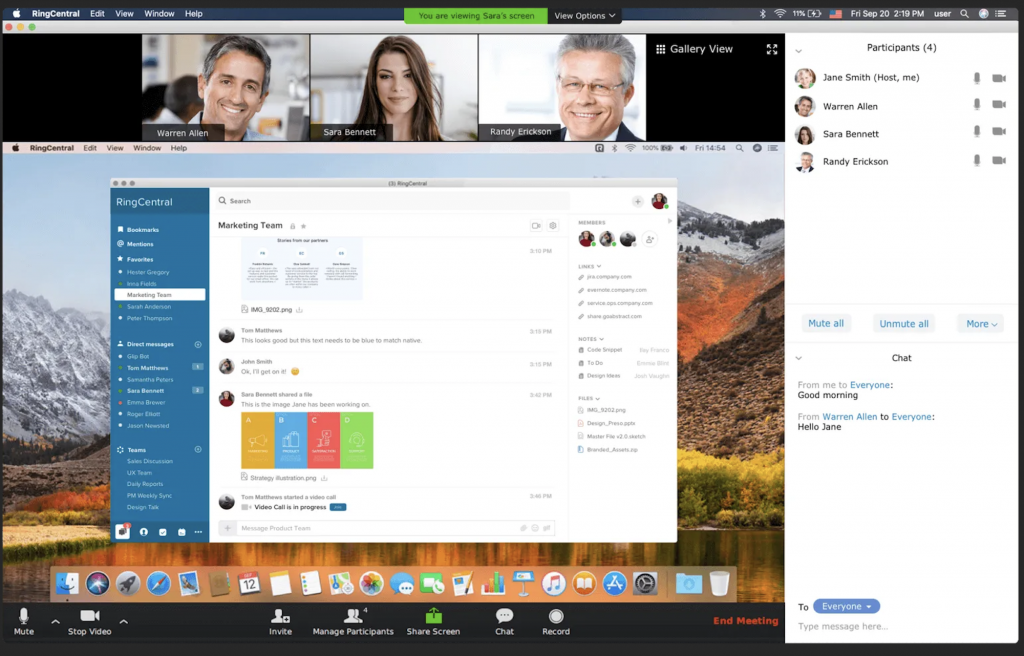This screenshot has height=656, width=1024.
Task: Start a video call from Marketing Team header
Action: pos(536,226)
